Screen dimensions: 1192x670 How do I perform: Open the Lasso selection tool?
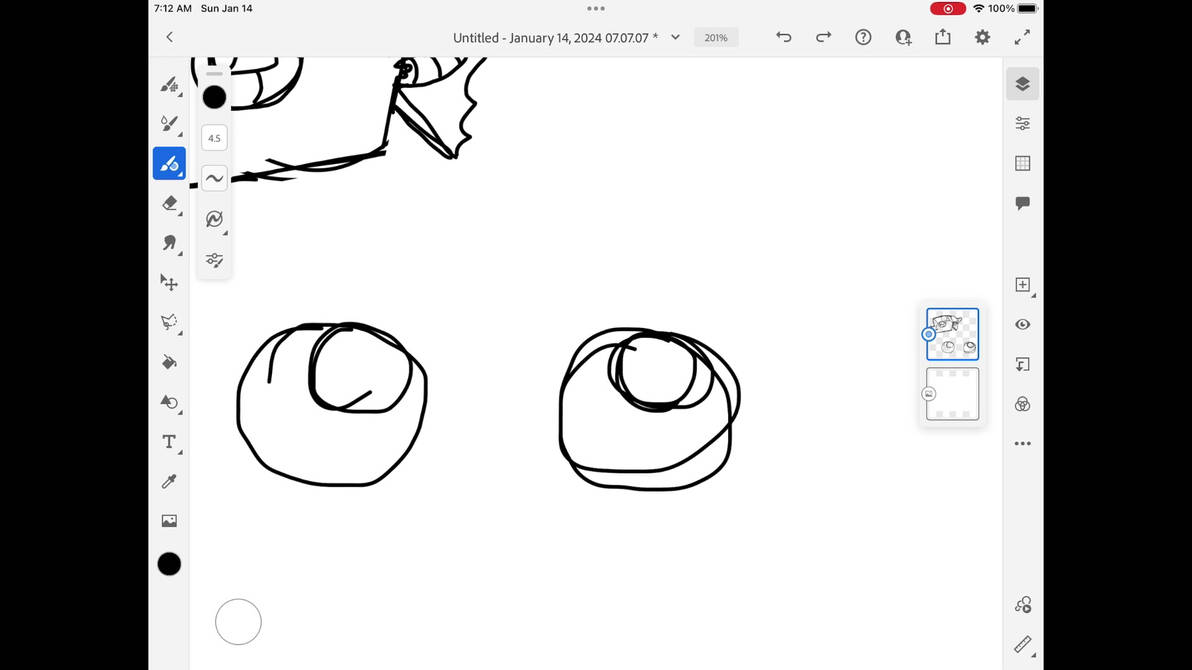(x=169, y=322)
